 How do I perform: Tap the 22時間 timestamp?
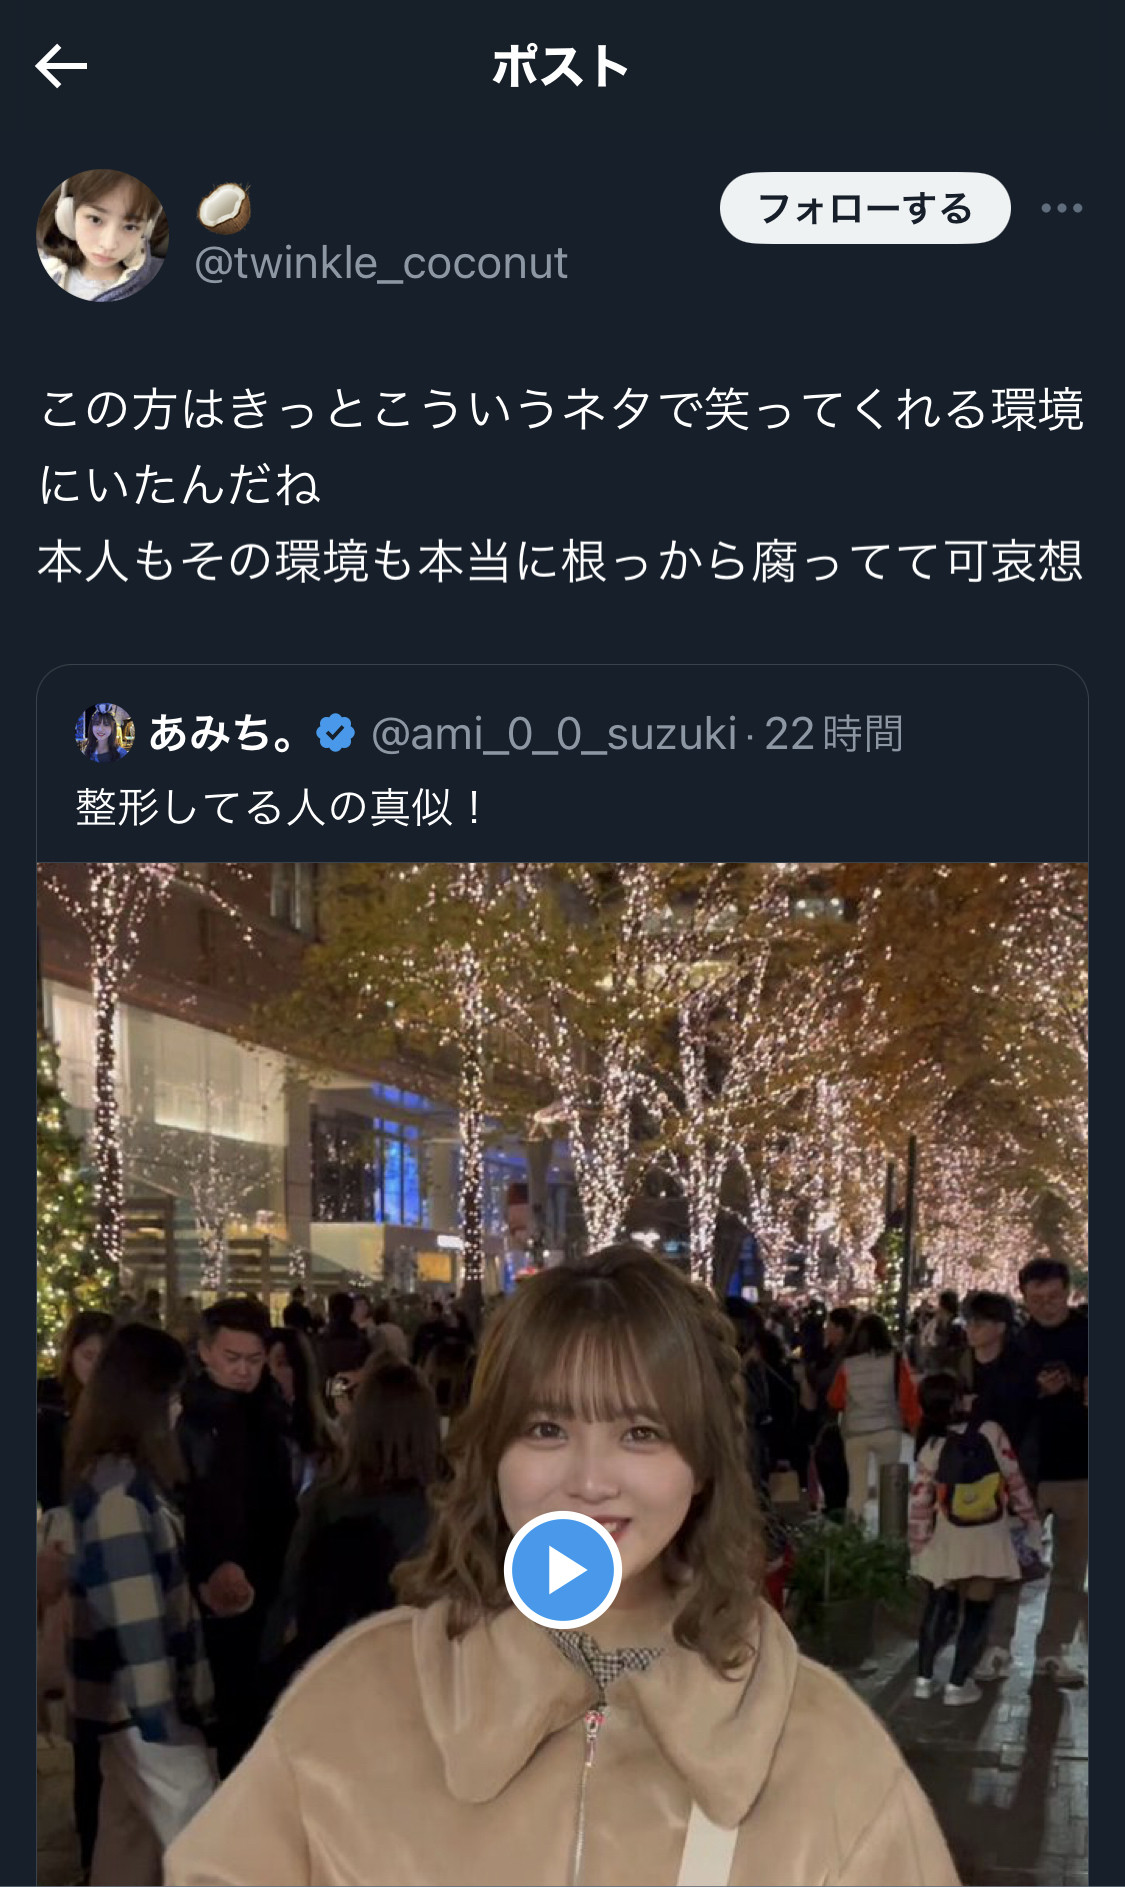[x=834, y=734]
